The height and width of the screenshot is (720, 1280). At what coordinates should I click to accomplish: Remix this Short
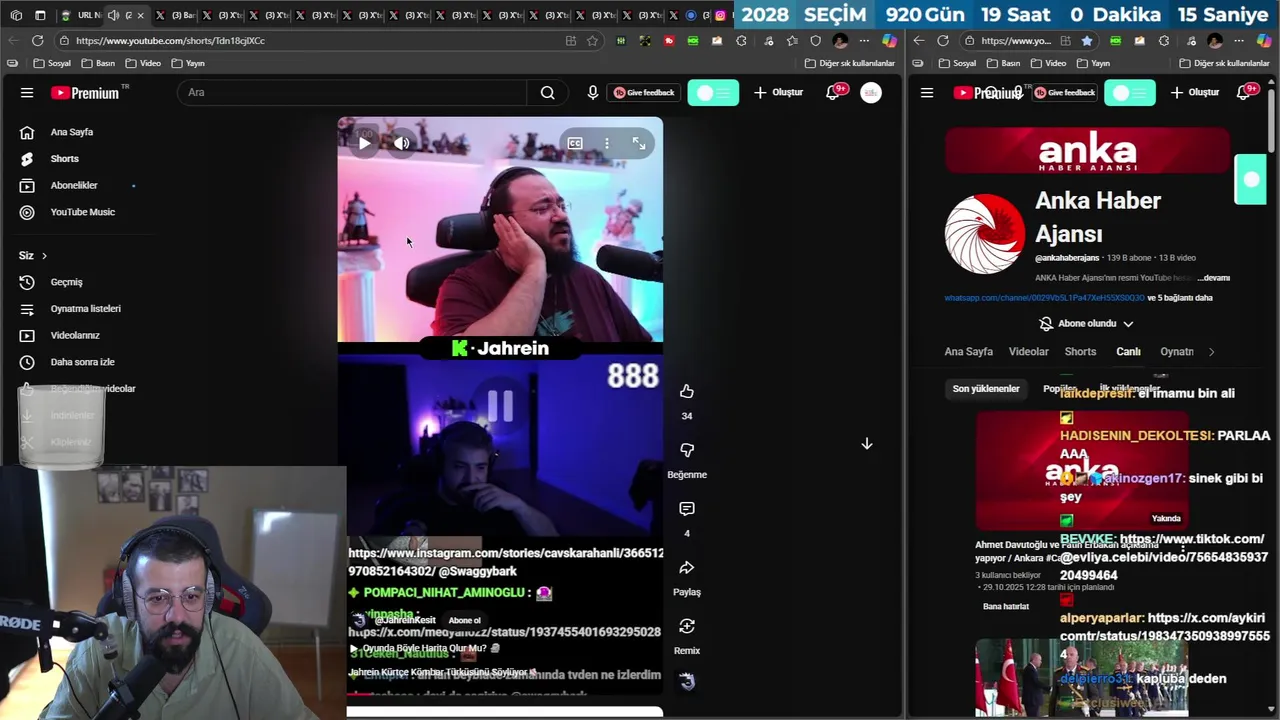click(687, 626)
